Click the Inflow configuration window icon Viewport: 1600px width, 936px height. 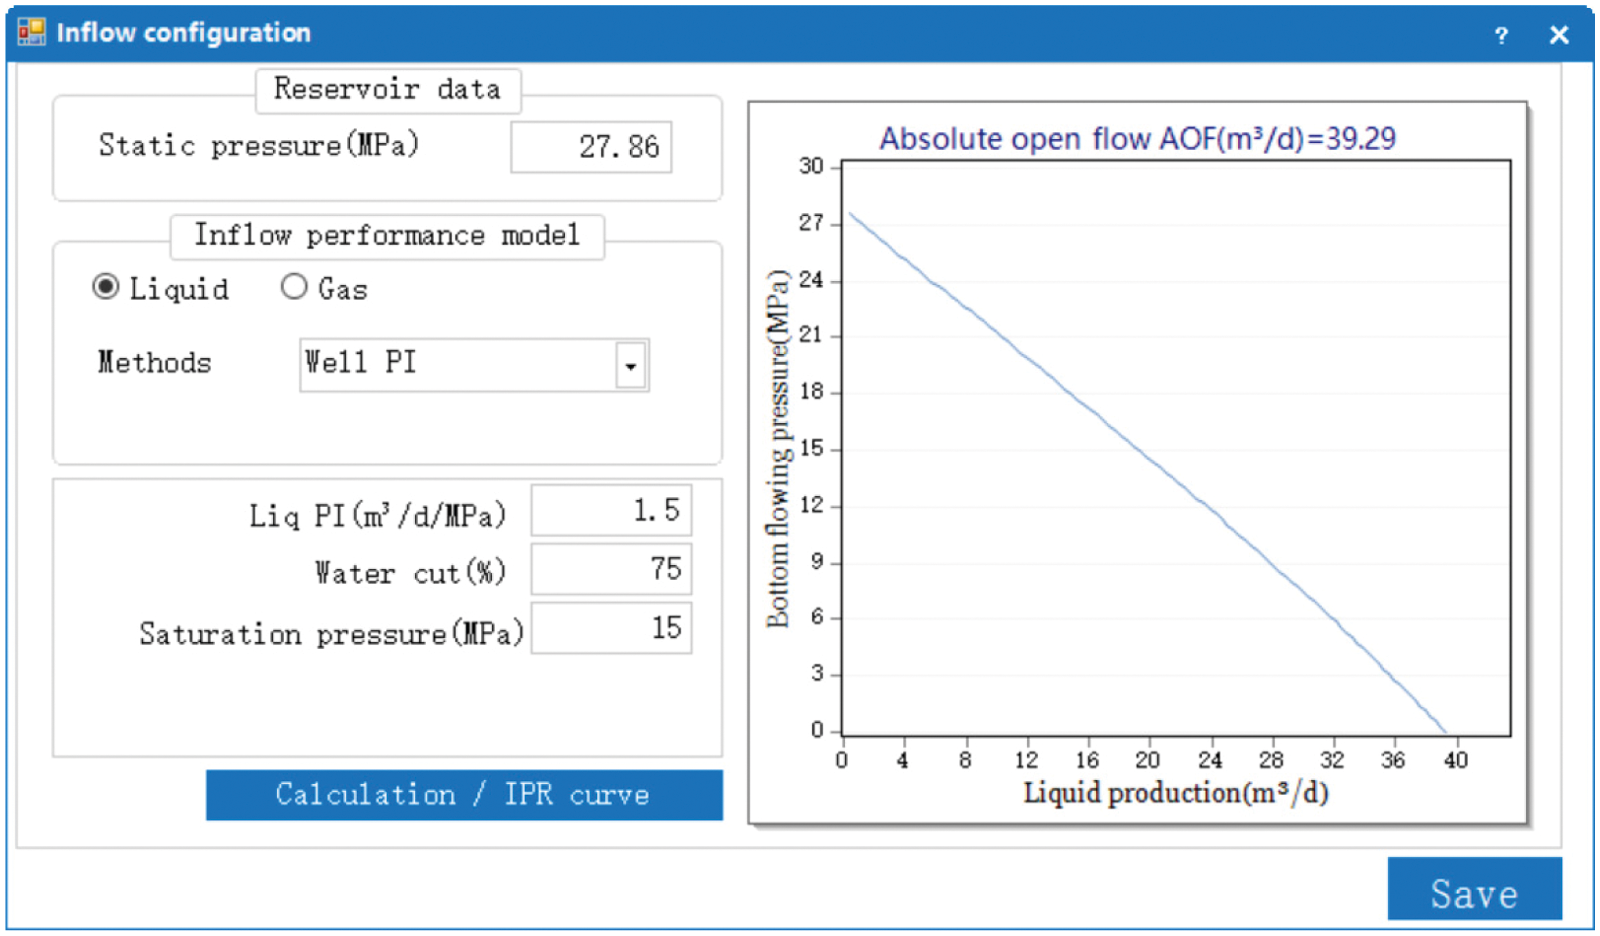click(x=32, y=32)
